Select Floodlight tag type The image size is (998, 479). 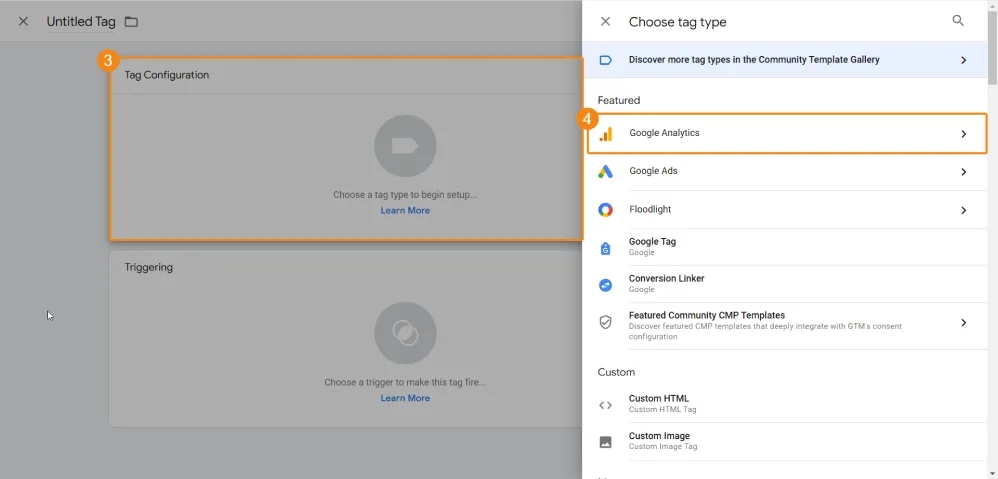tap(786, 210)
